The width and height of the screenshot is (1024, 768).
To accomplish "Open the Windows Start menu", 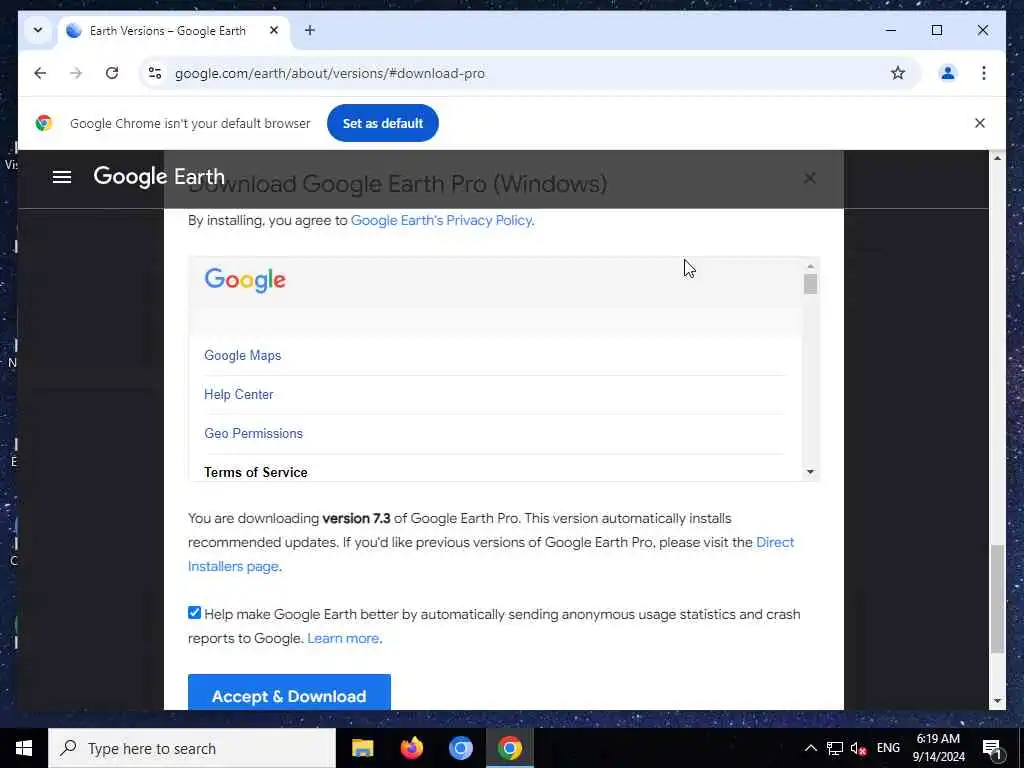I will point(24,748).
